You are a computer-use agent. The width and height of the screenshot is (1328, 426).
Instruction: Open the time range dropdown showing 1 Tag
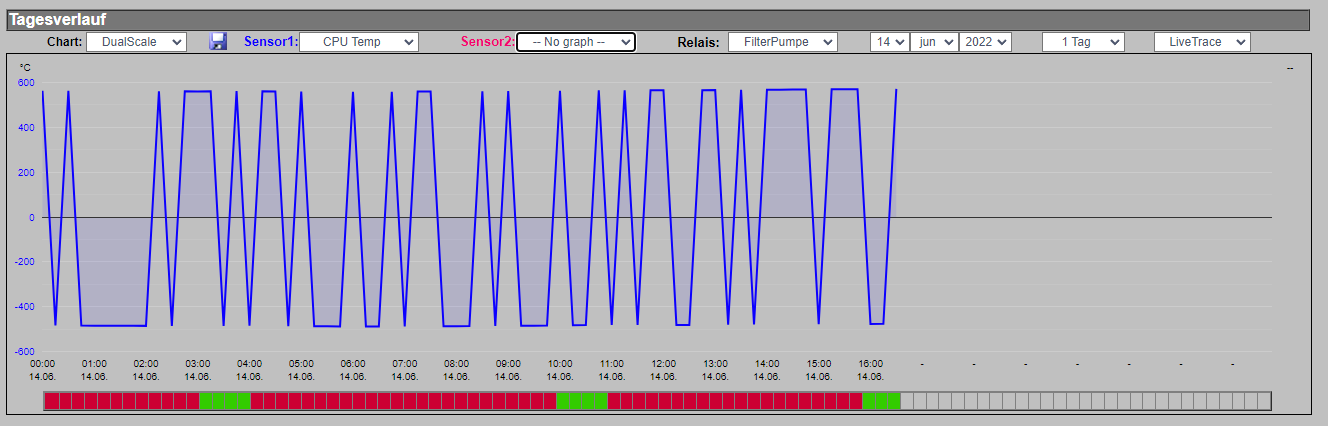[1083, 42]
